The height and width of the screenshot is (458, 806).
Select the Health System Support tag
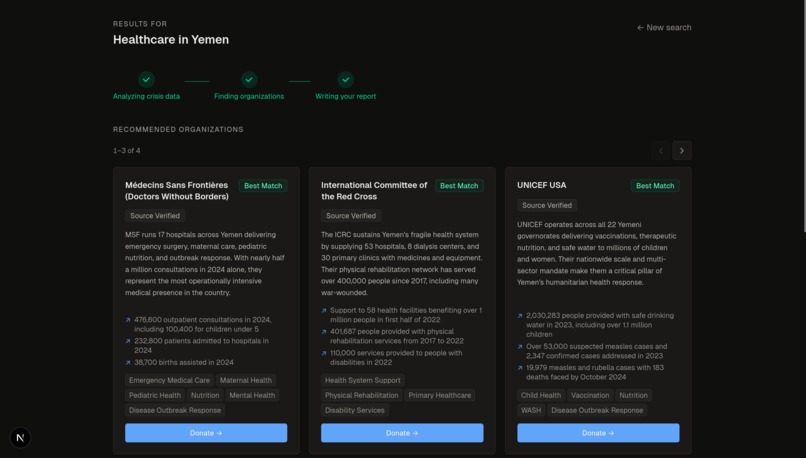(x=362, y=380)
